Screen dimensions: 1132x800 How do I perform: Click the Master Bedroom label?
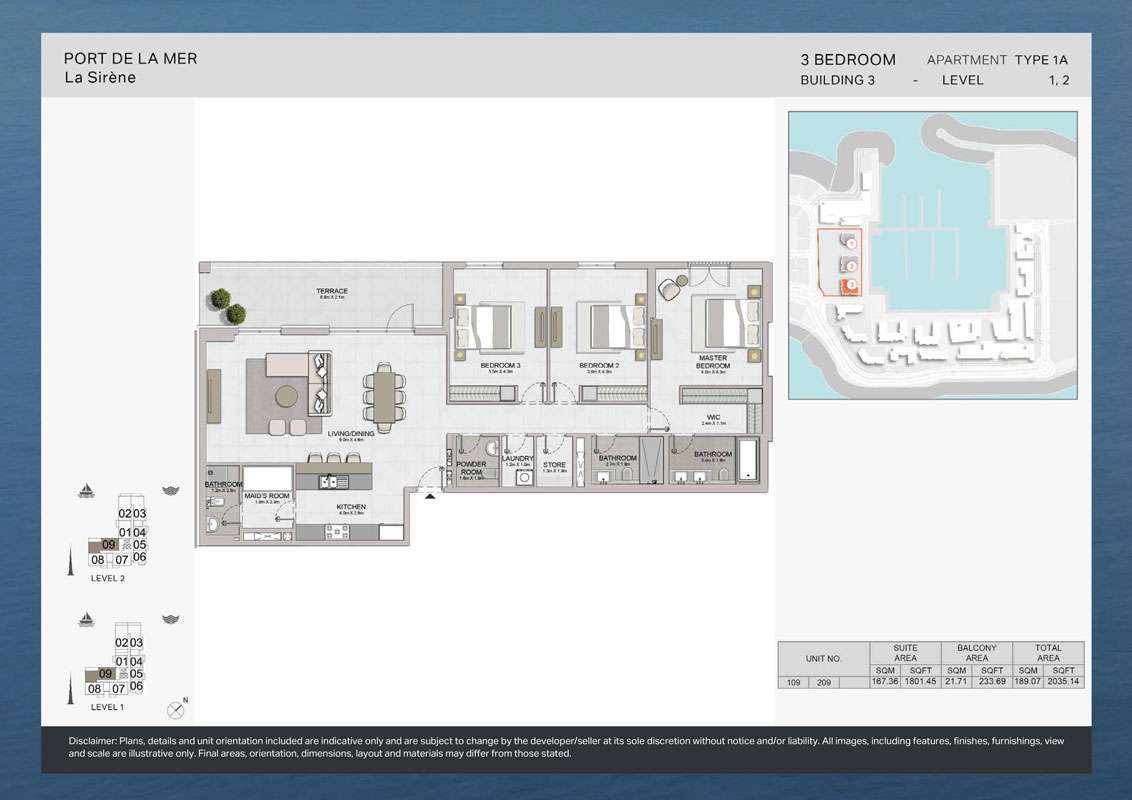[713, 362]
